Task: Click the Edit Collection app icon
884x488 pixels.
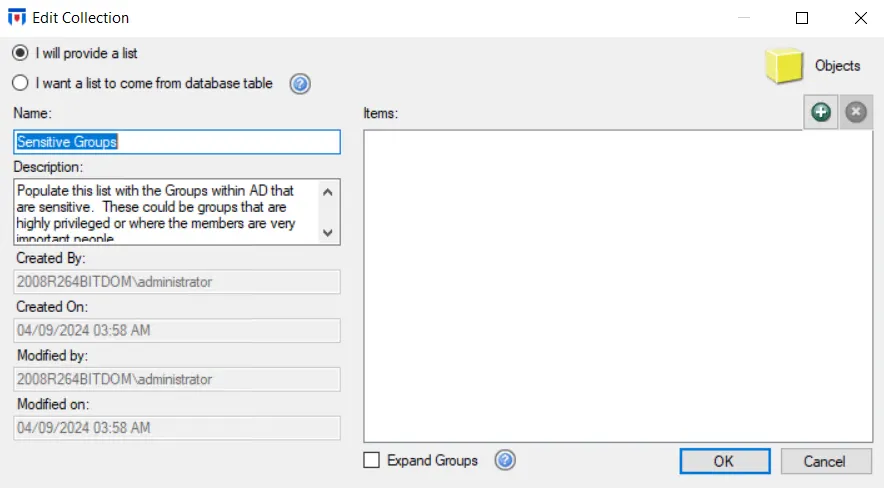Action: tap(17, 17)
